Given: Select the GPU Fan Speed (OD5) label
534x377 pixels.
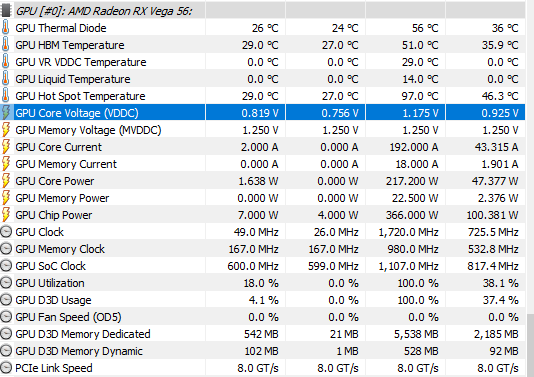Looking at the screenshot, I should pyautogui.click(x=68, y=317).
